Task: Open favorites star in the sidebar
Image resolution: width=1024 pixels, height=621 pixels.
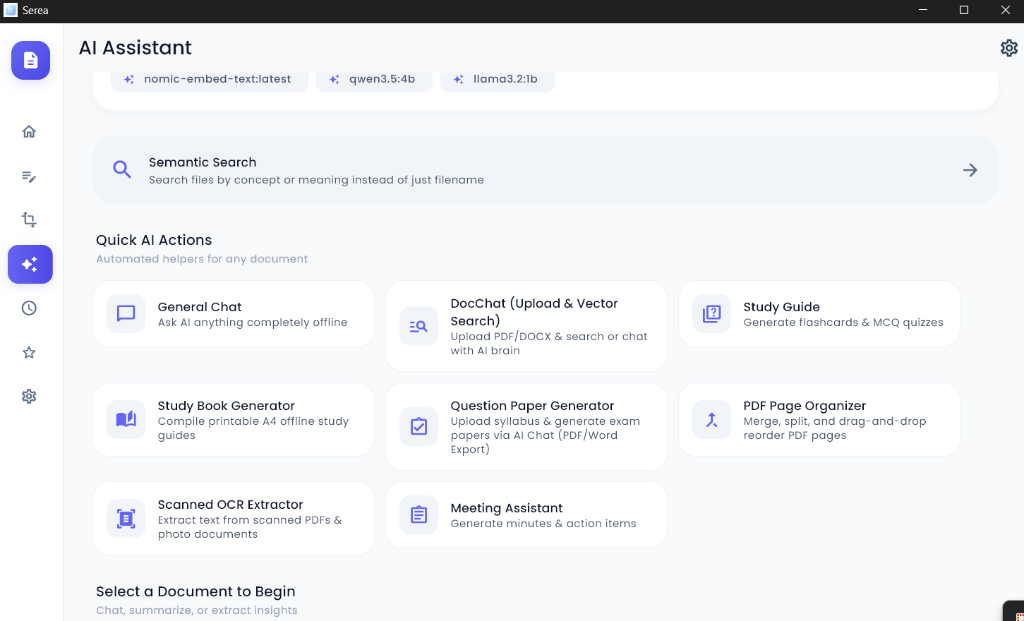Action: click(x=29, y=353)
